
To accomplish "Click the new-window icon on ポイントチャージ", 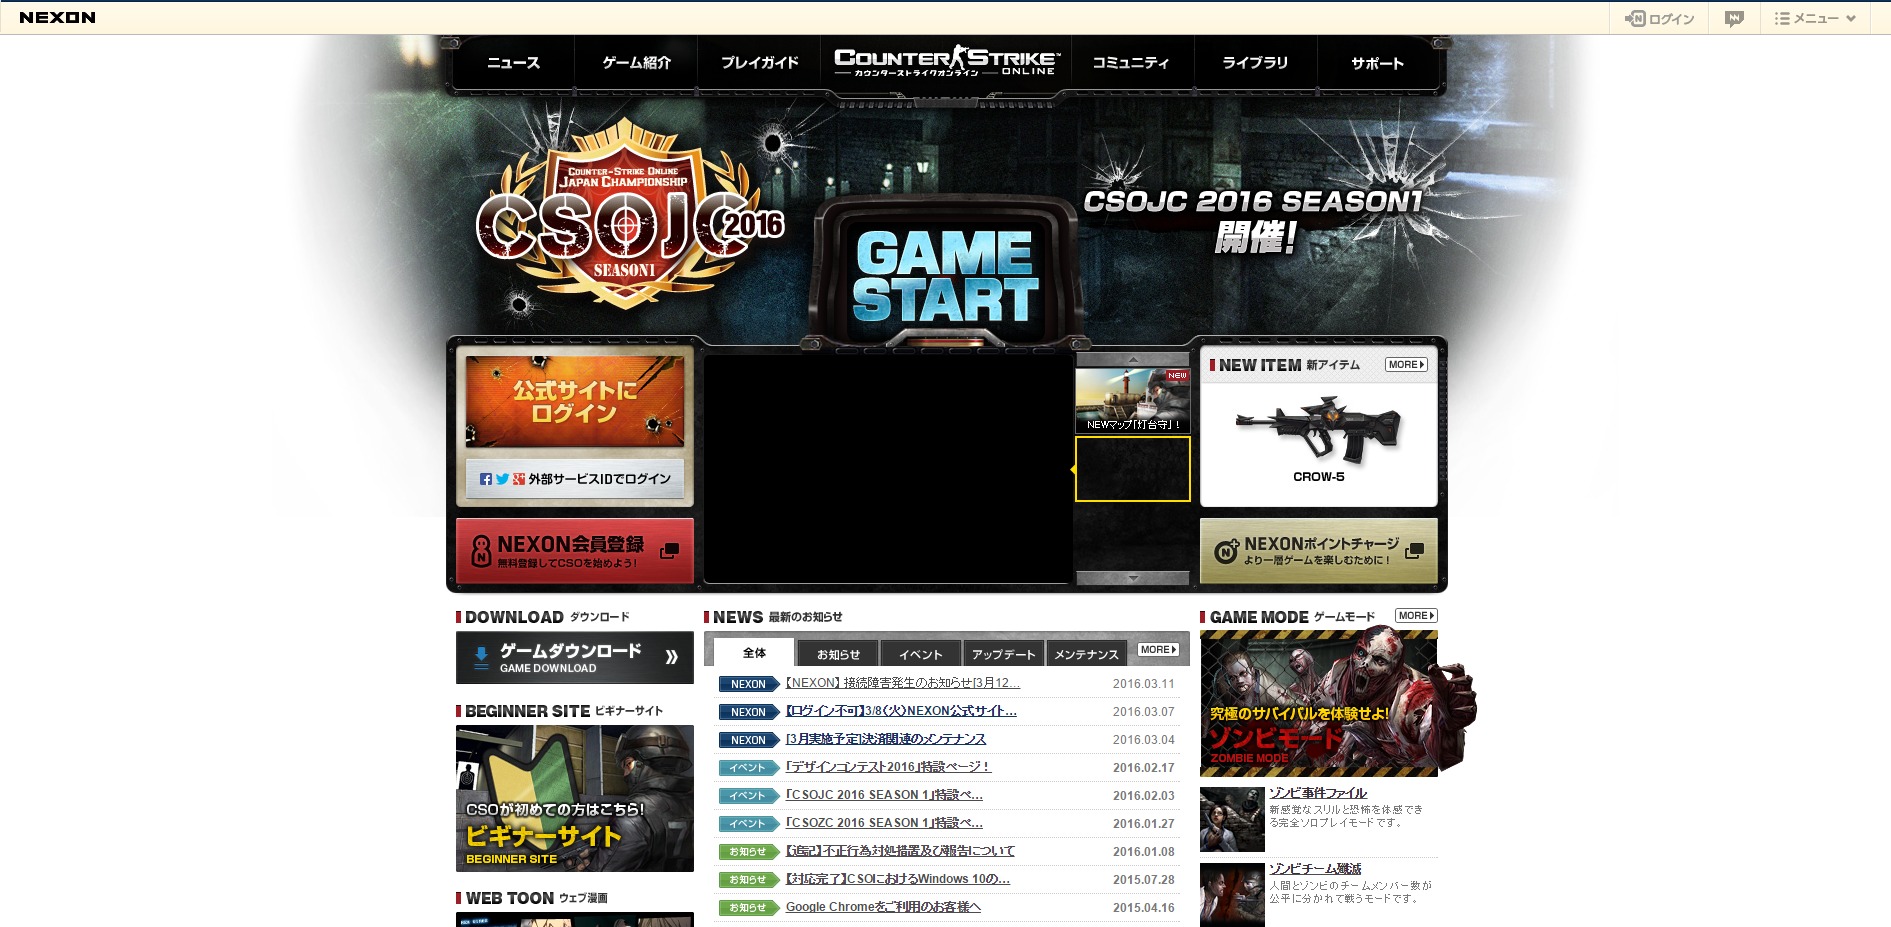I will coord(1414,551).
